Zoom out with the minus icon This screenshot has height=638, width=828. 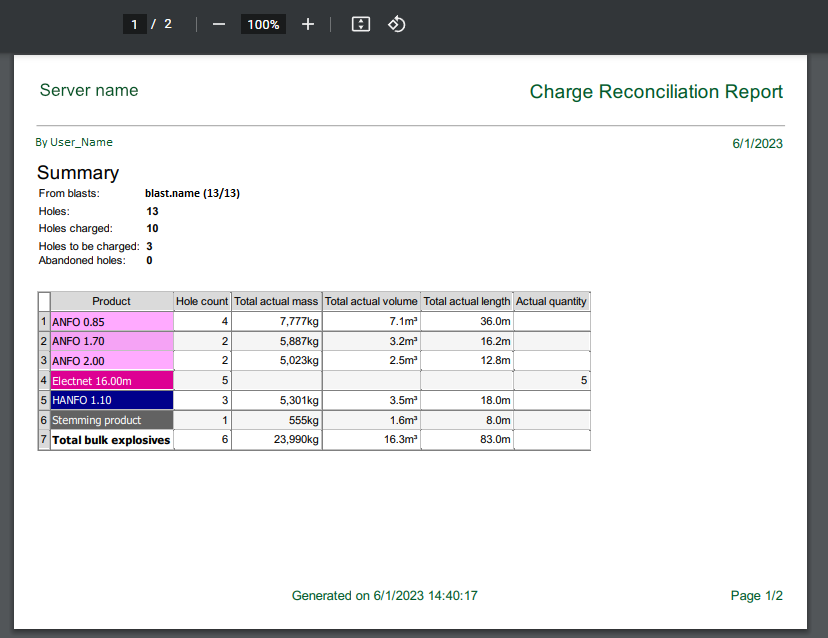tap(219, 24)
